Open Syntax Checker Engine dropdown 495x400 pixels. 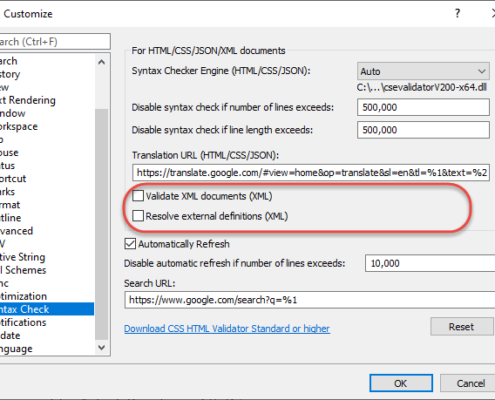(x=423, y=71)
